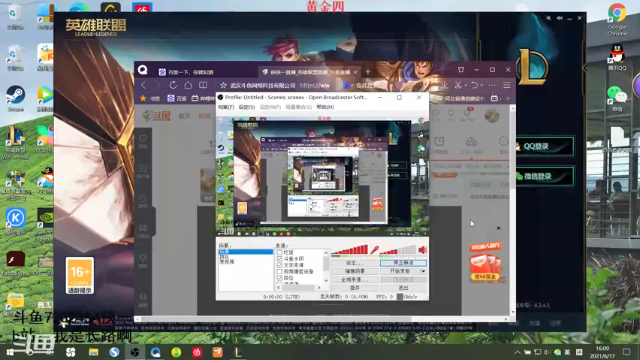Click 首页 on the Douyu page header
This screenshot has height=360, width=640.
tap(184, 116)
